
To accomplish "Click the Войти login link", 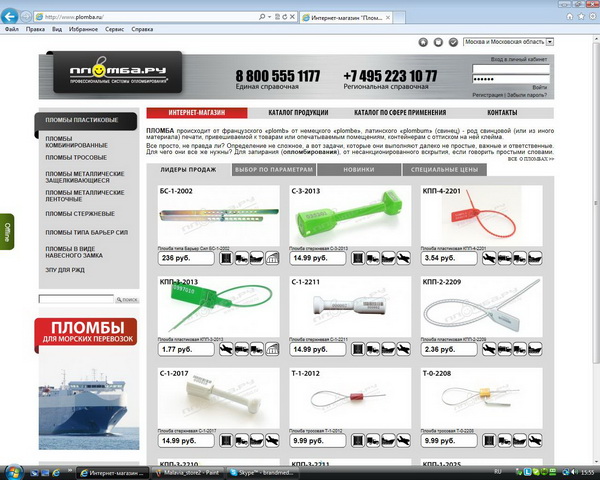I will 540,88.
